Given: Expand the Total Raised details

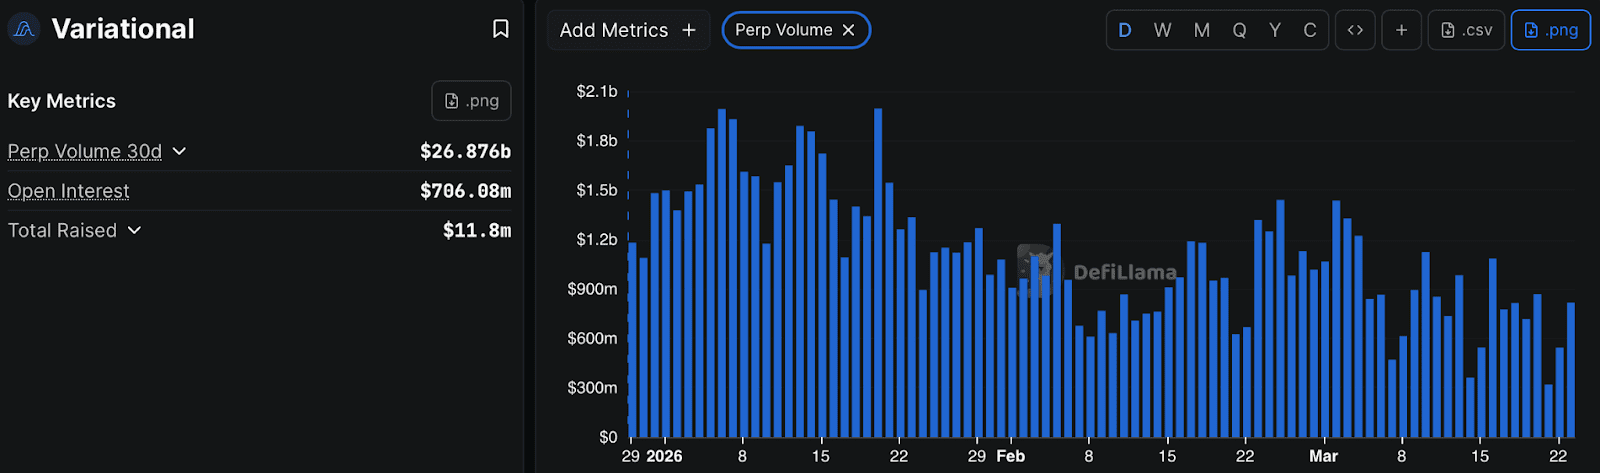Looking at the screenshot, I should coord(134,230).
